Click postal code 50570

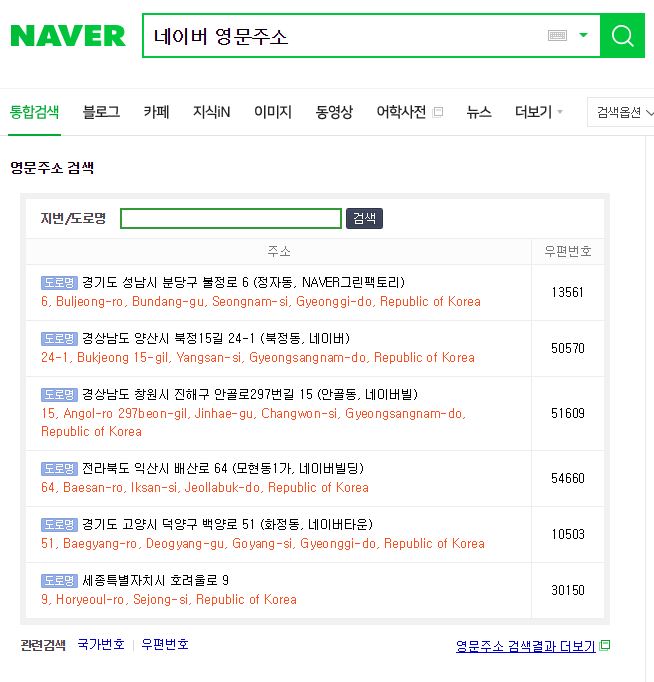click(568, 348)
